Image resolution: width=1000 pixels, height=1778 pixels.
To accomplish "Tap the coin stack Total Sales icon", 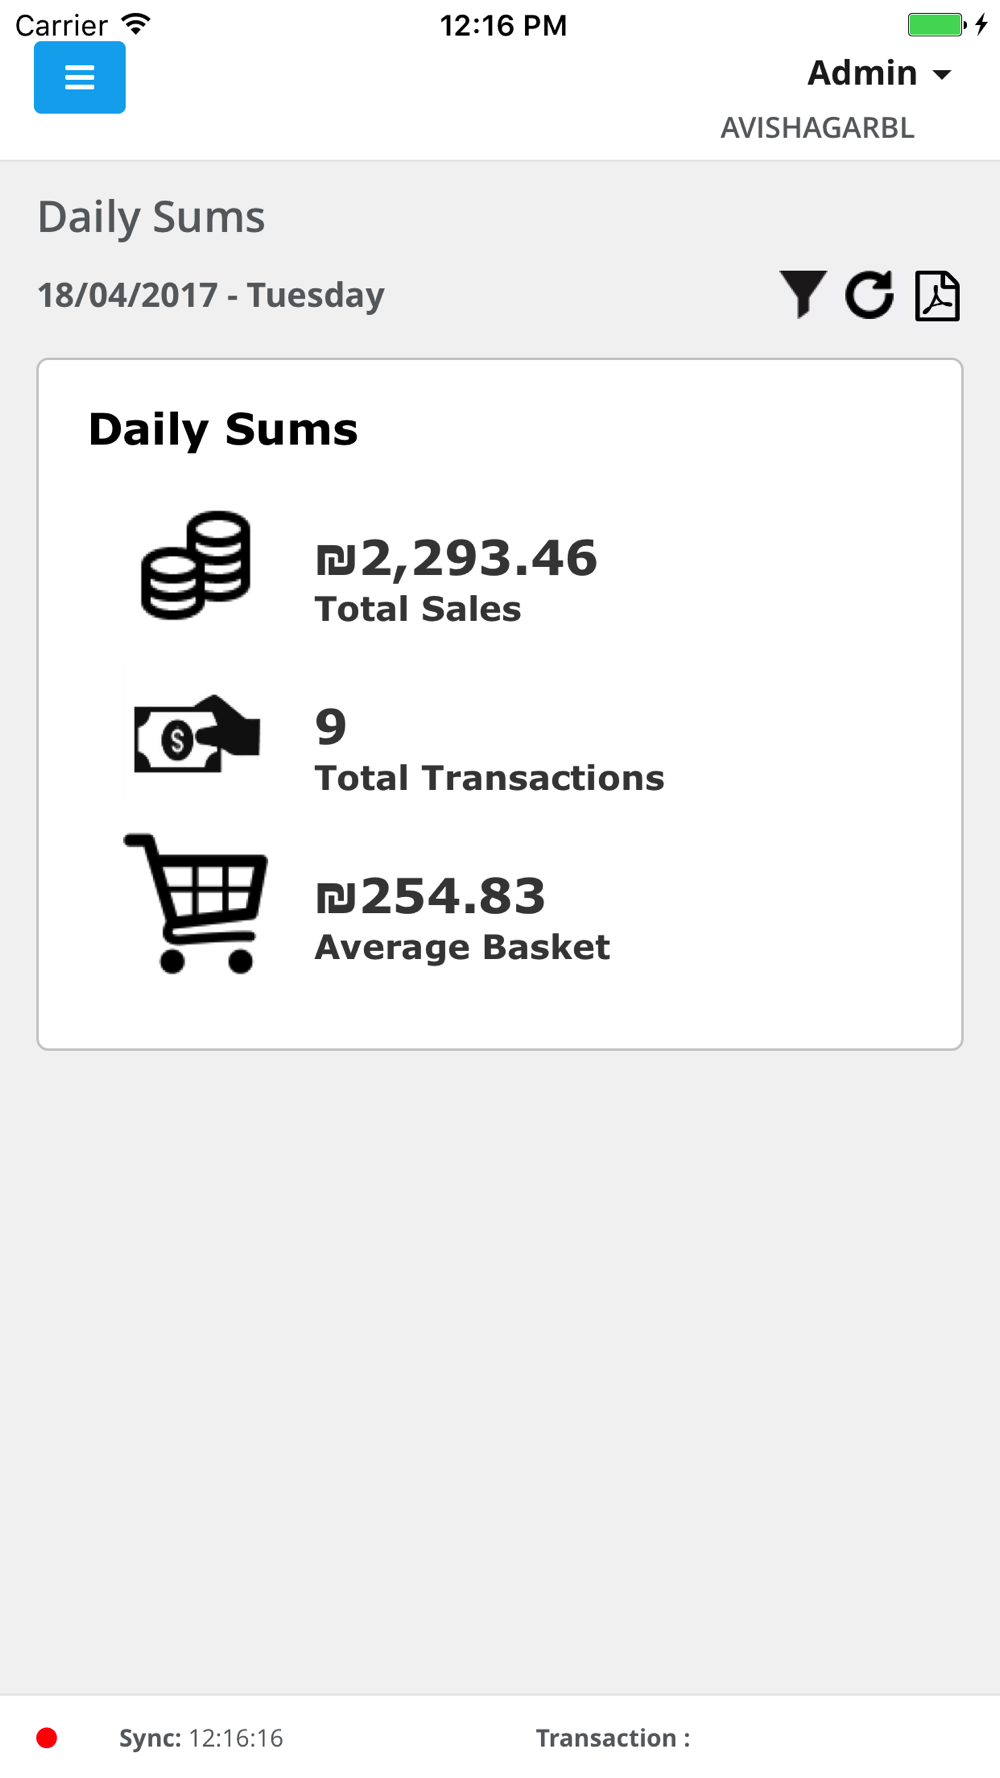I will tap(196, 565).
